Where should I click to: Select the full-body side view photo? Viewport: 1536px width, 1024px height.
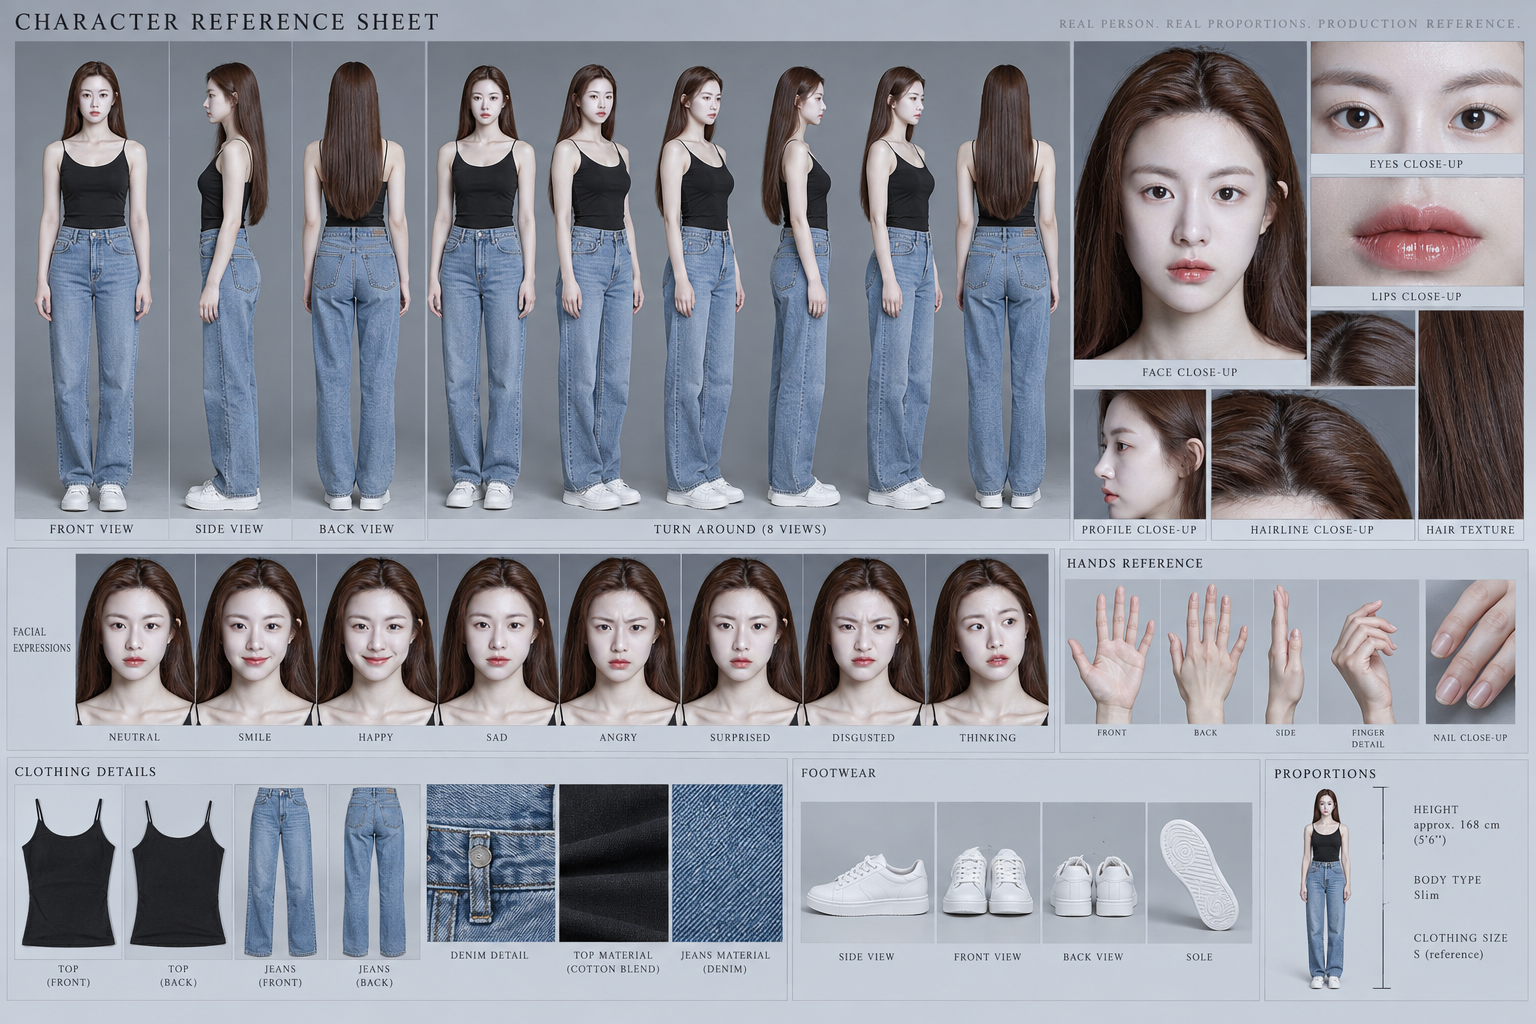point(230,279)
